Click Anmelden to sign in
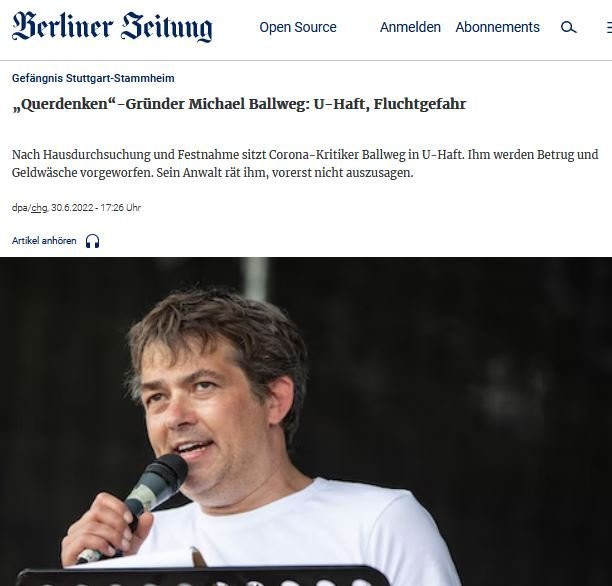Viewport: 612px width, 586px height. (x=410, y=27)
